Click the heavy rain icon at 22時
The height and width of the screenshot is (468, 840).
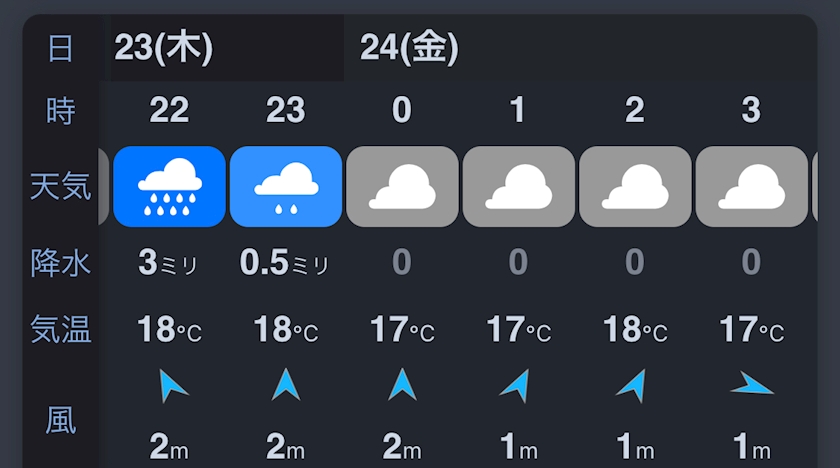click(169, 186)
